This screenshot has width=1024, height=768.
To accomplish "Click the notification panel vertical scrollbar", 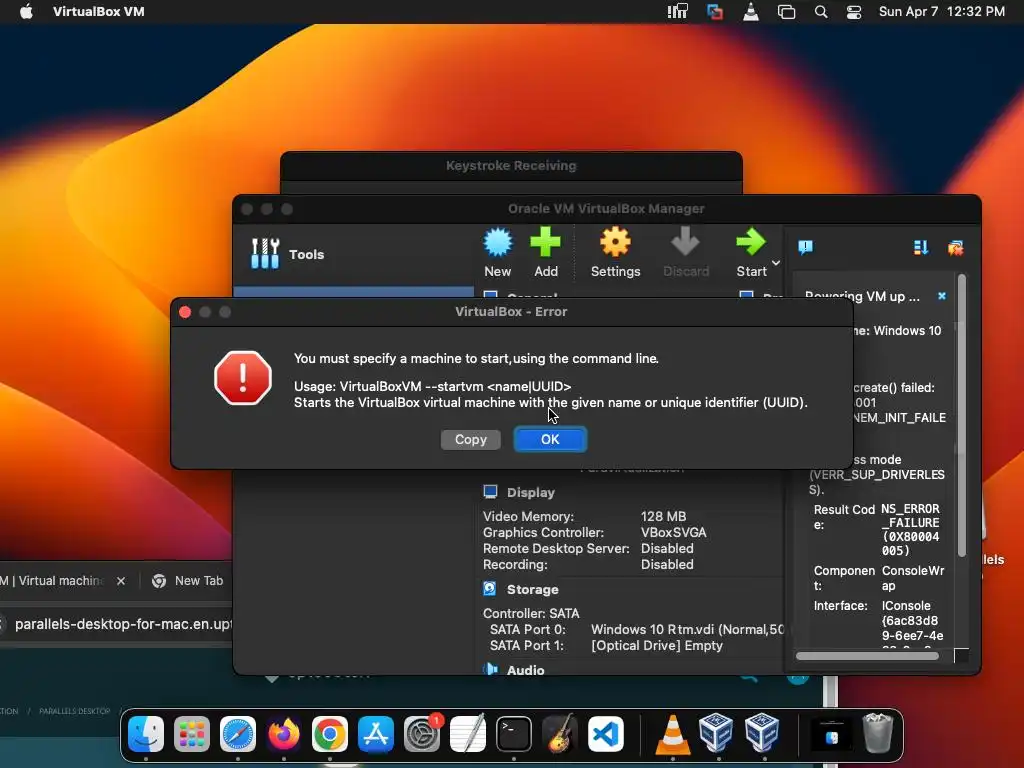I will [x=961, y=415].
